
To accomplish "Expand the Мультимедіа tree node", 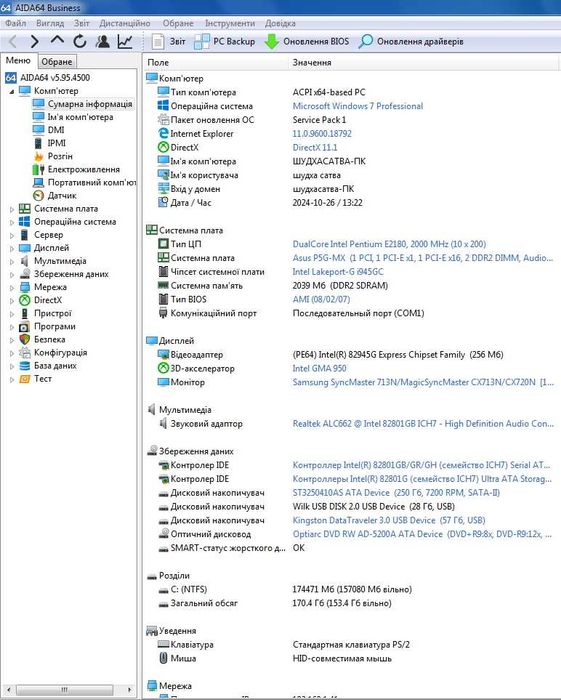I will (x=12, y=261).
